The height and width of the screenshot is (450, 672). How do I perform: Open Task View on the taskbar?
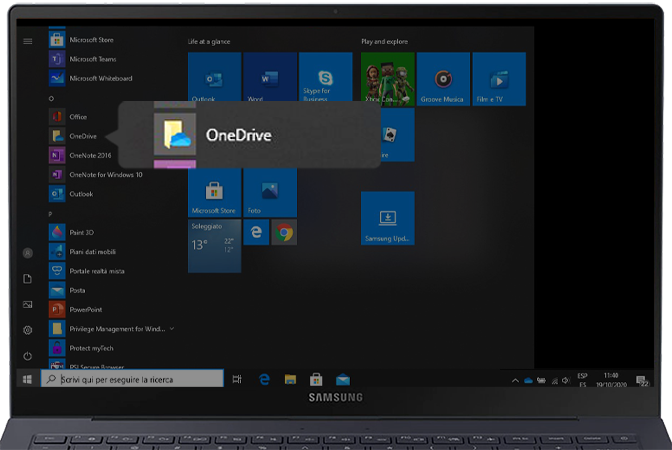237,379
